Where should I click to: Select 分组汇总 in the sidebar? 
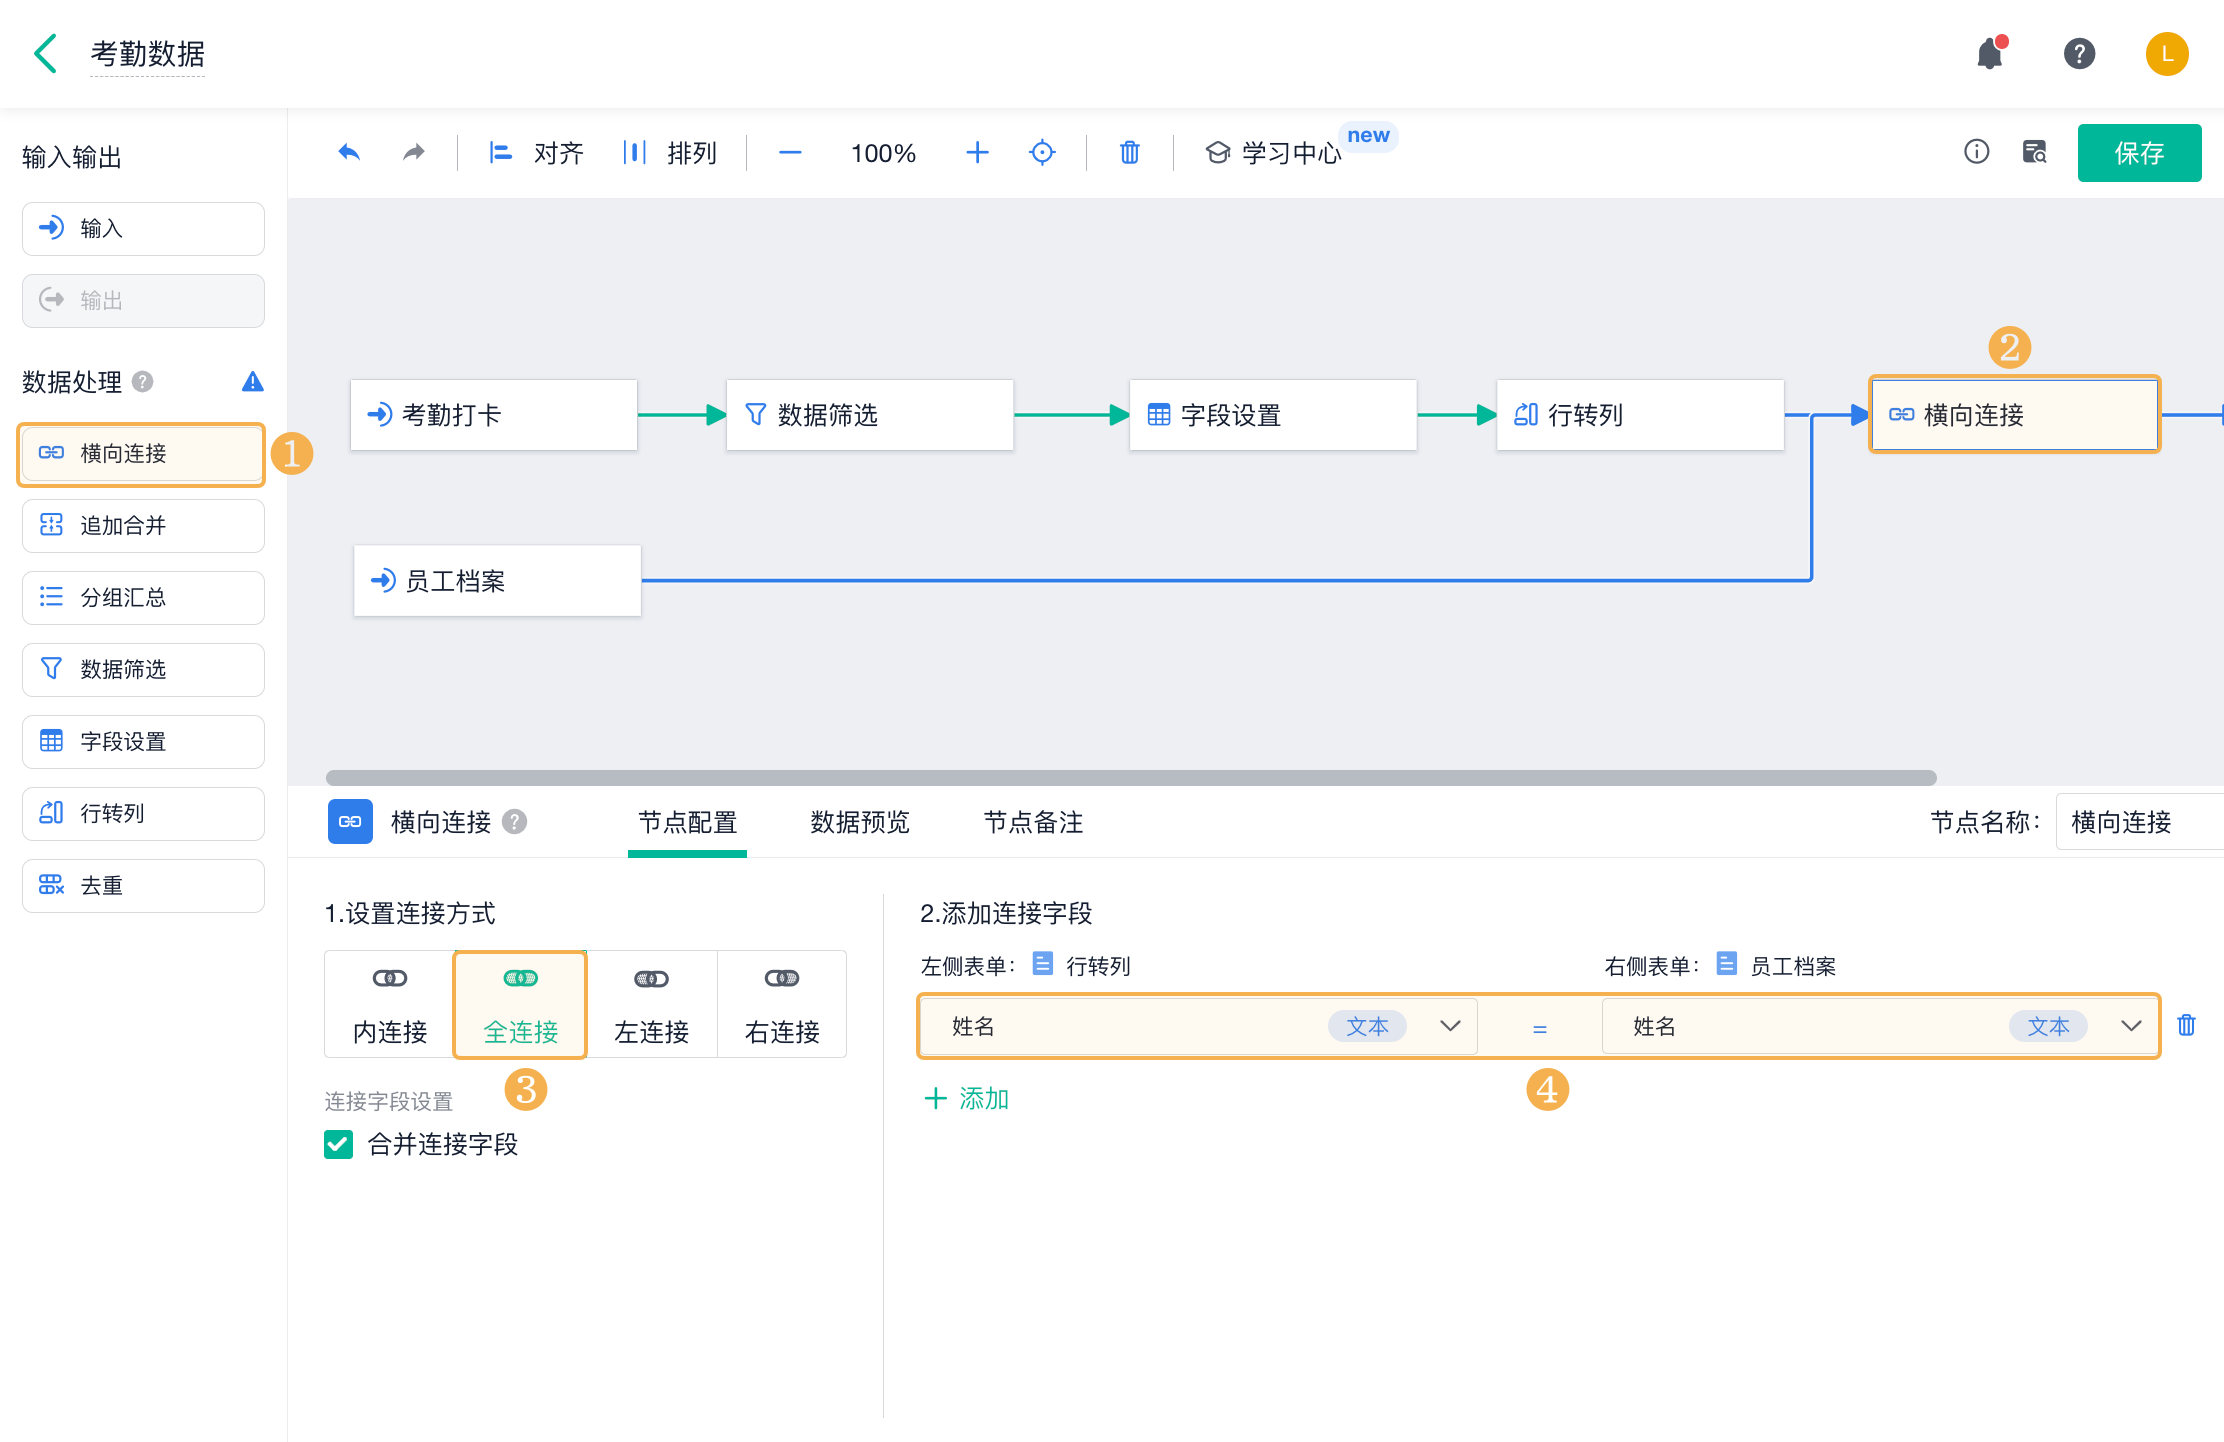pyautogui.click(x=143, y=598)
